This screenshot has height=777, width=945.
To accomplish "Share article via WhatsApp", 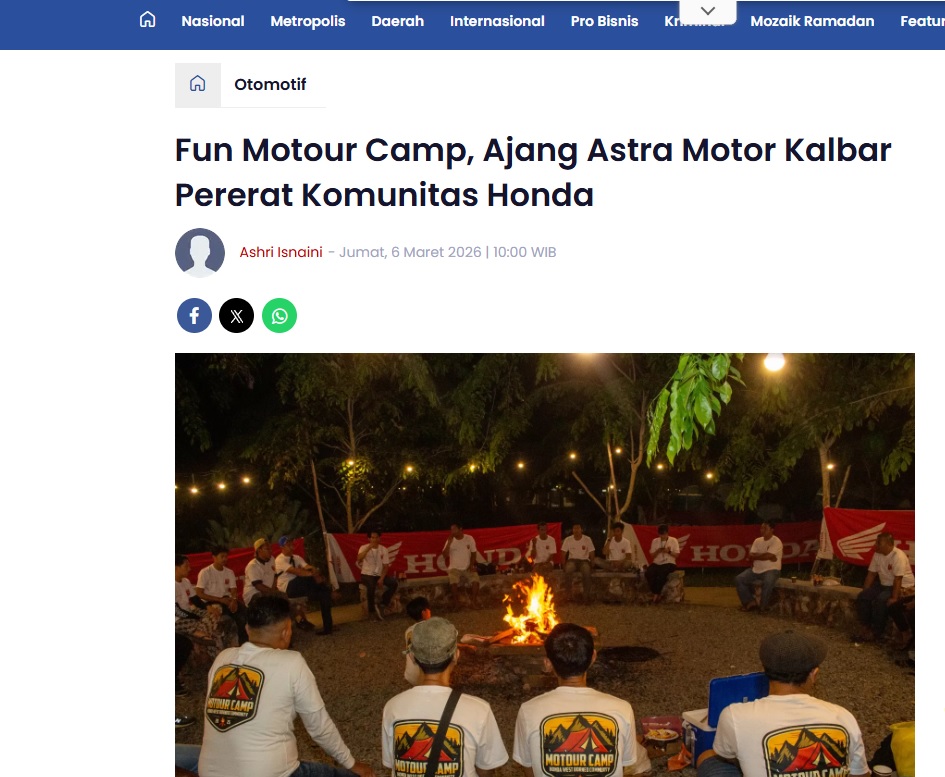I will pyautogui.click(x=280, y=315).
